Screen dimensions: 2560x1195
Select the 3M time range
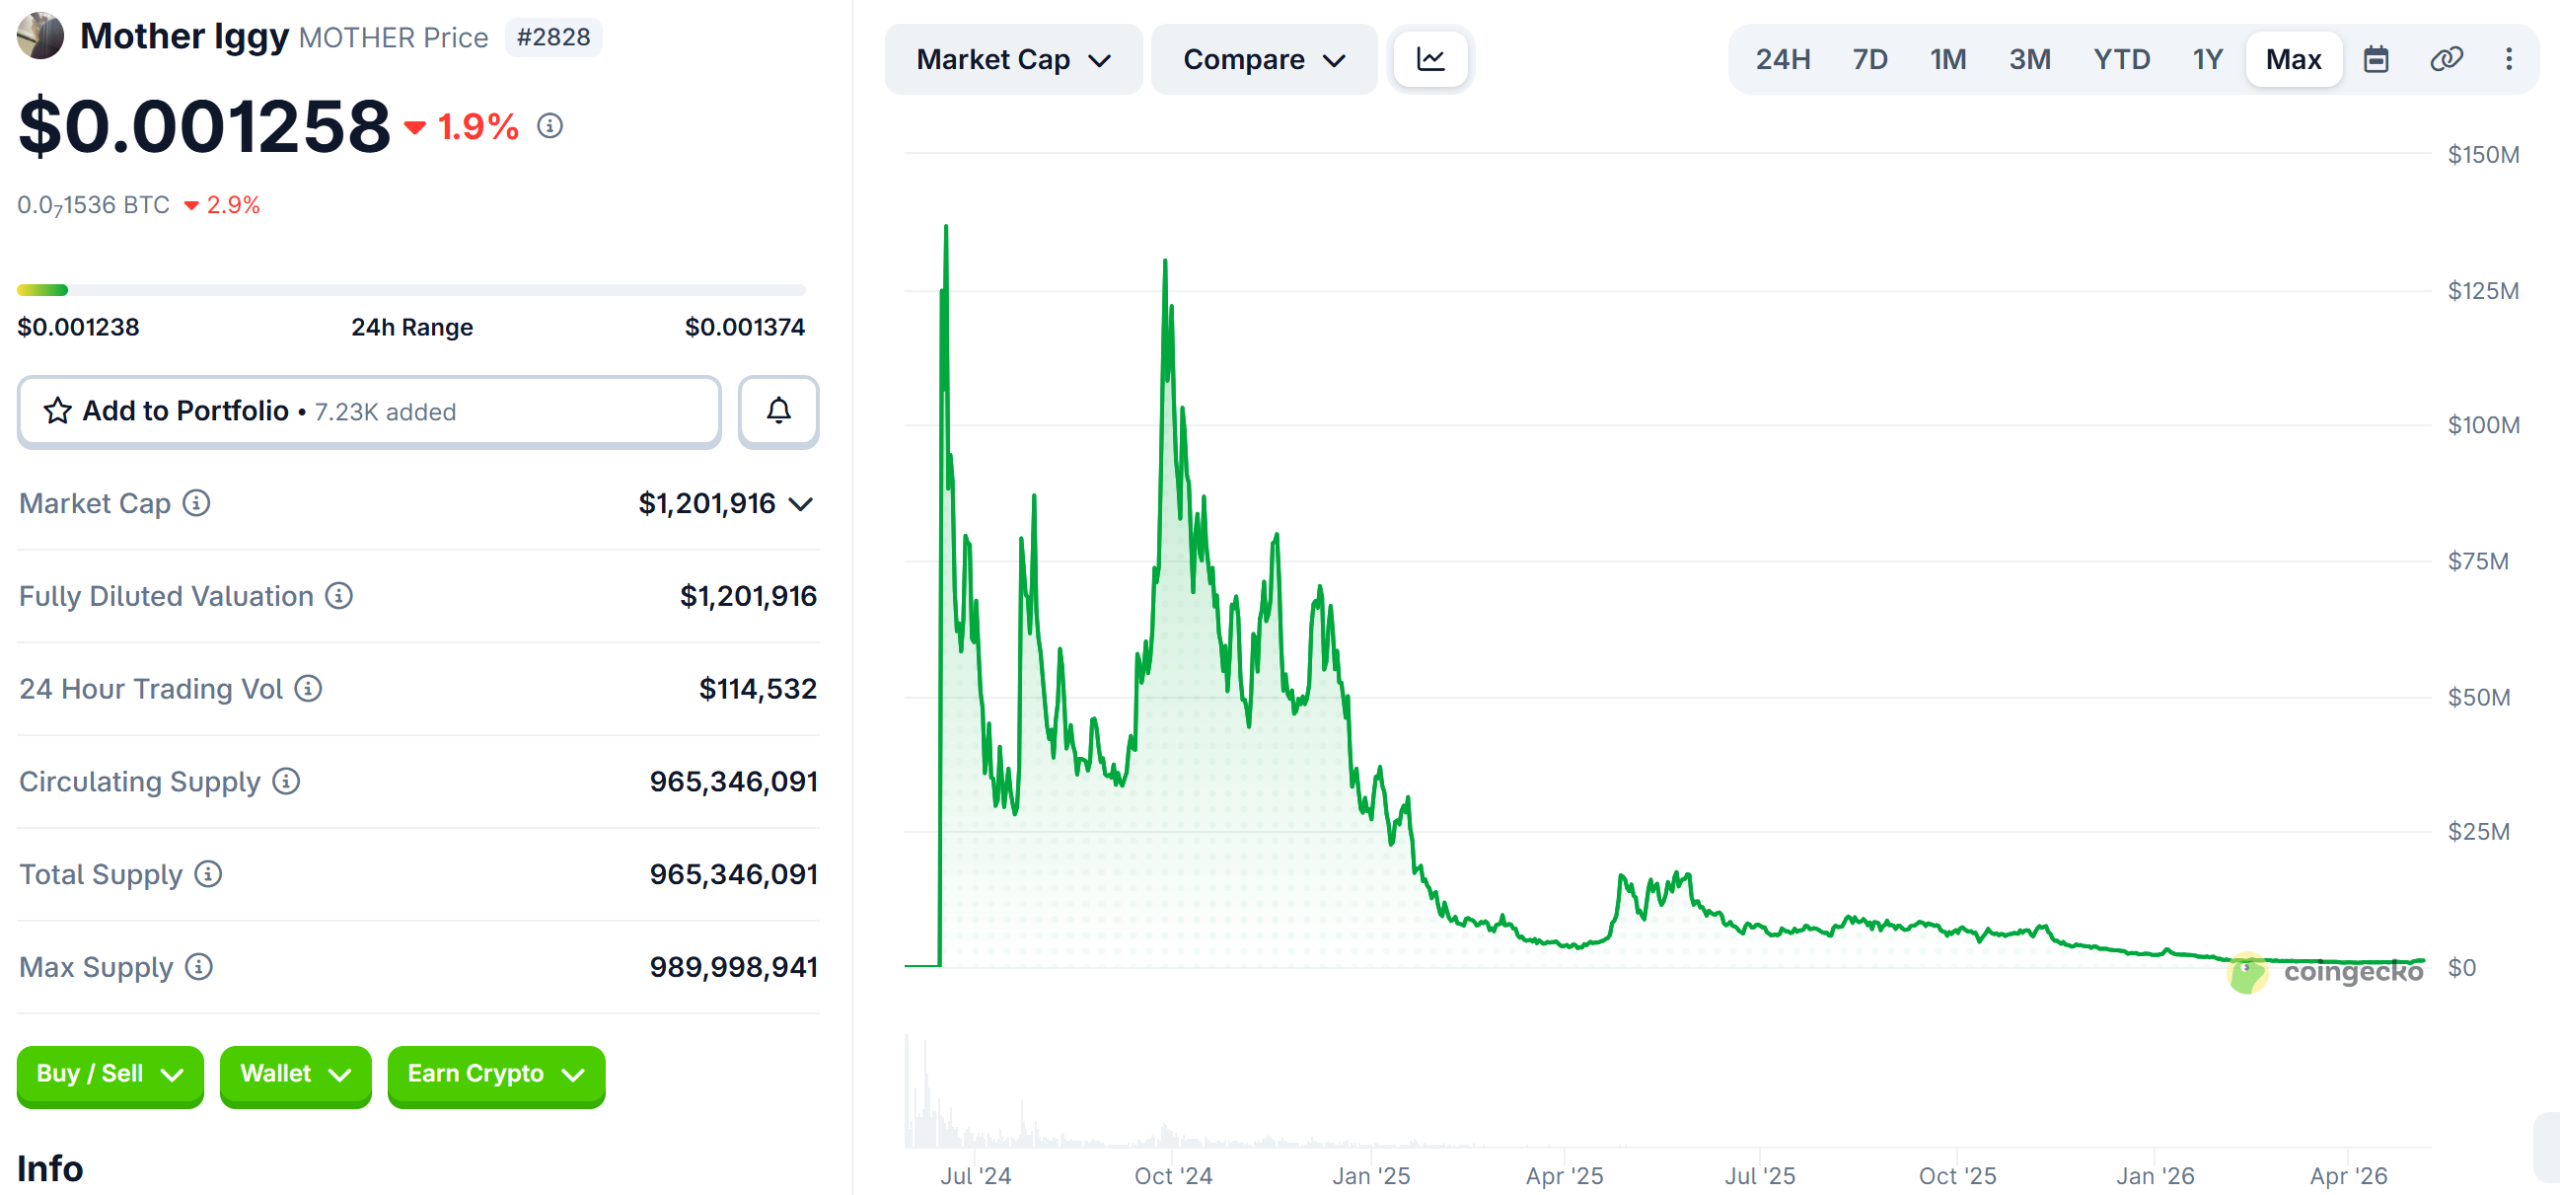[x=2030, y=59]
